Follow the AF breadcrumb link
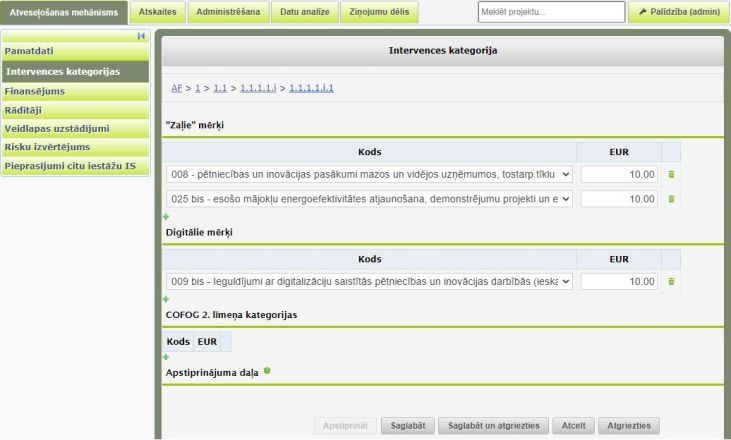This screenshot has width=731, height=440. 176,88
